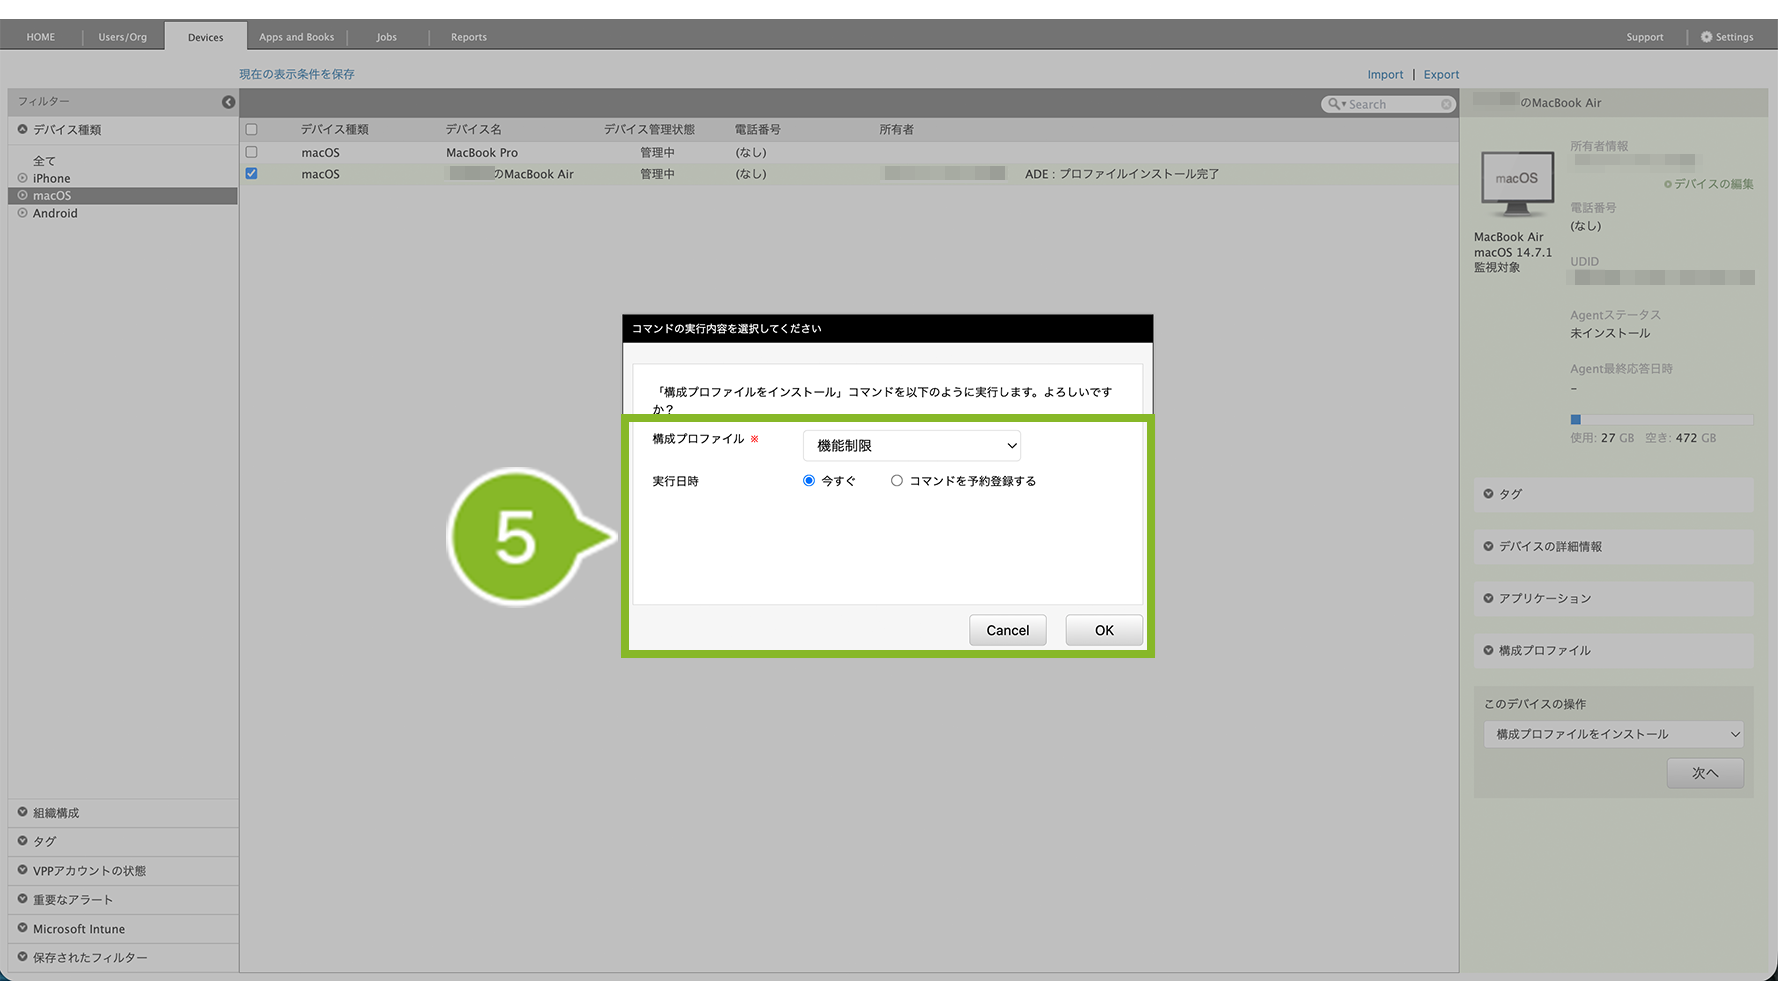Viewport: 1778px width, 1000px height.
Task: Expand the タグ section in device details
Action: [1613, 494]
